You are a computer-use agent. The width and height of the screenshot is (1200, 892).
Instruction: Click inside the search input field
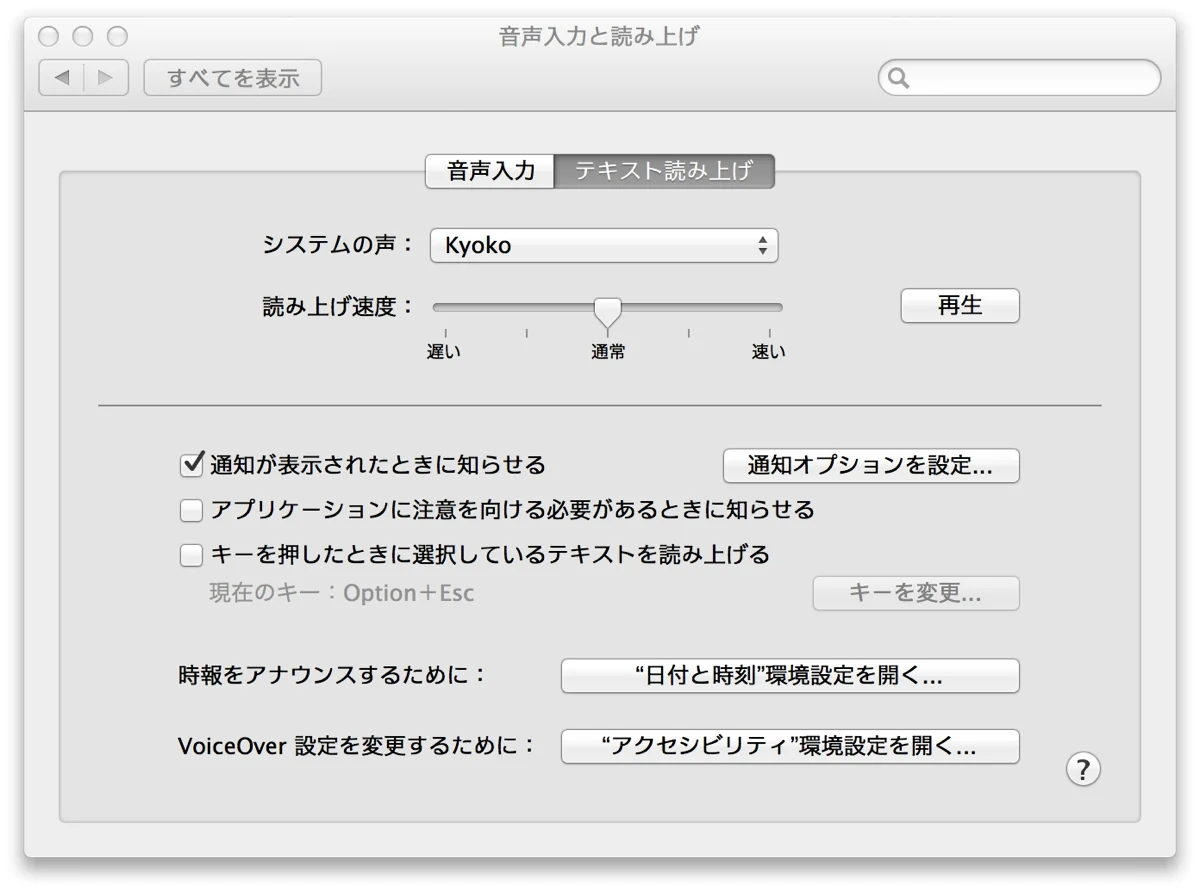point(1020,78)
